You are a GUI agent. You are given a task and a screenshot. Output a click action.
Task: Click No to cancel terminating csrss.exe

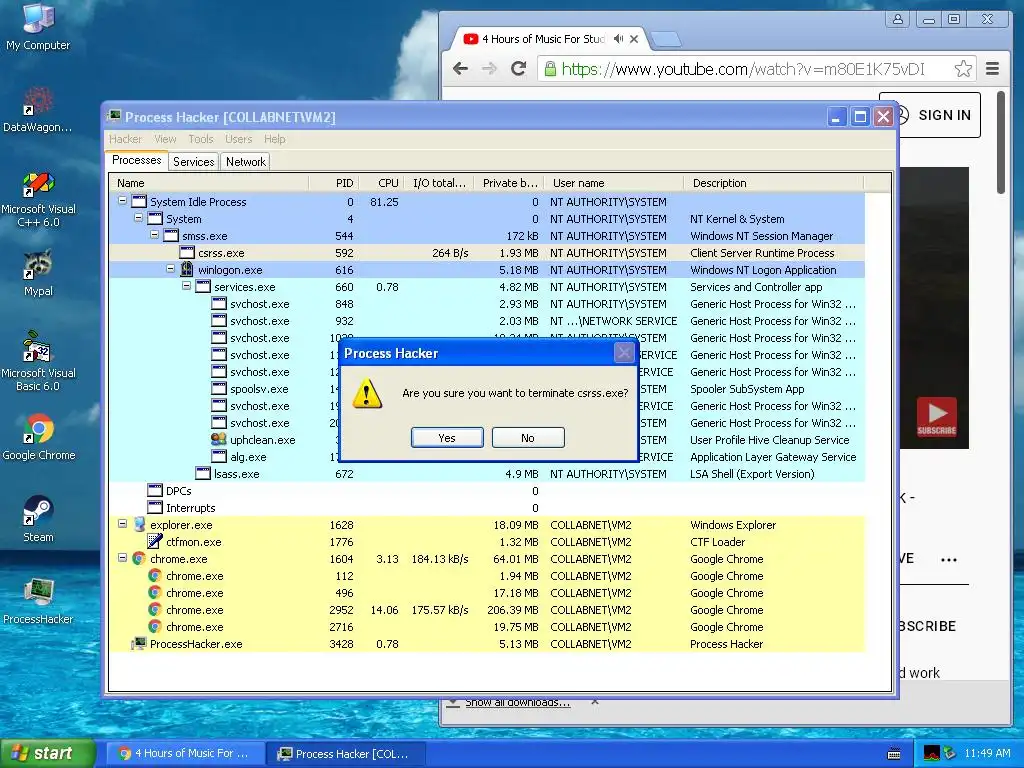528,438
